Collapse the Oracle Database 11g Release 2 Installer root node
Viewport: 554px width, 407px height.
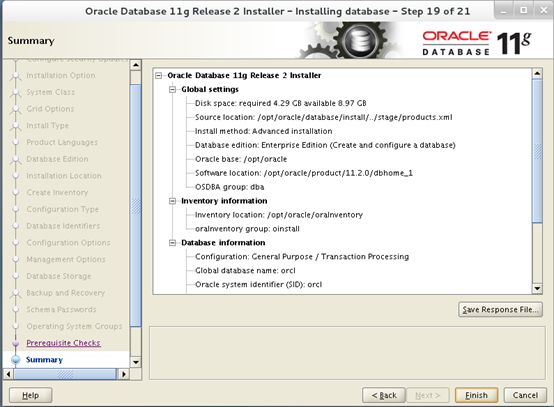159,76
